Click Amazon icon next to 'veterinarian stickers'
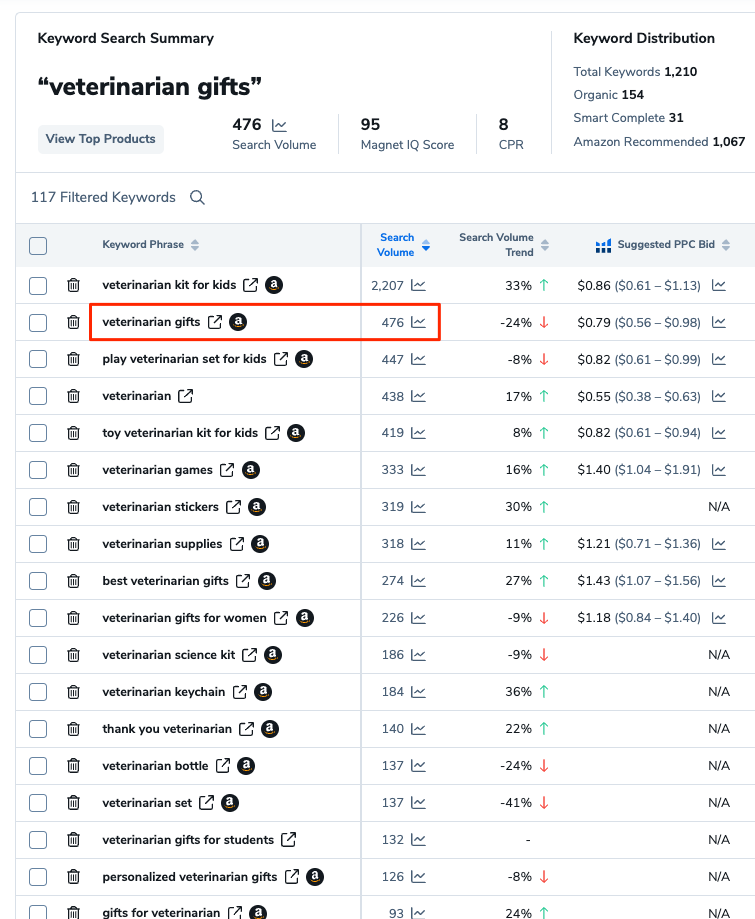Viewport: 755px width, 919px height. point(257,507)
